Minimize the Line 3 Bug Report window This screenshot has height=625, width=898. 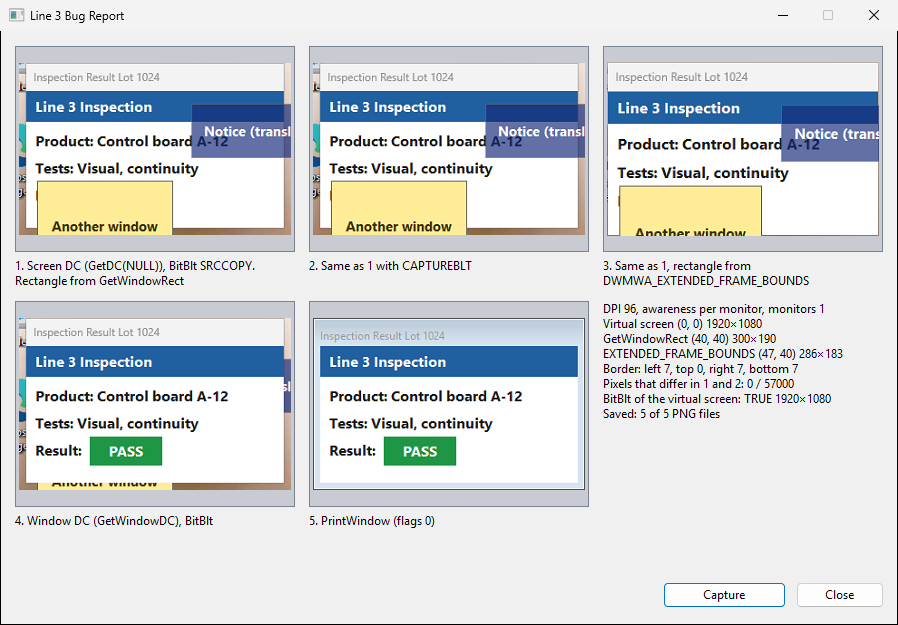[x=783, y=15]
